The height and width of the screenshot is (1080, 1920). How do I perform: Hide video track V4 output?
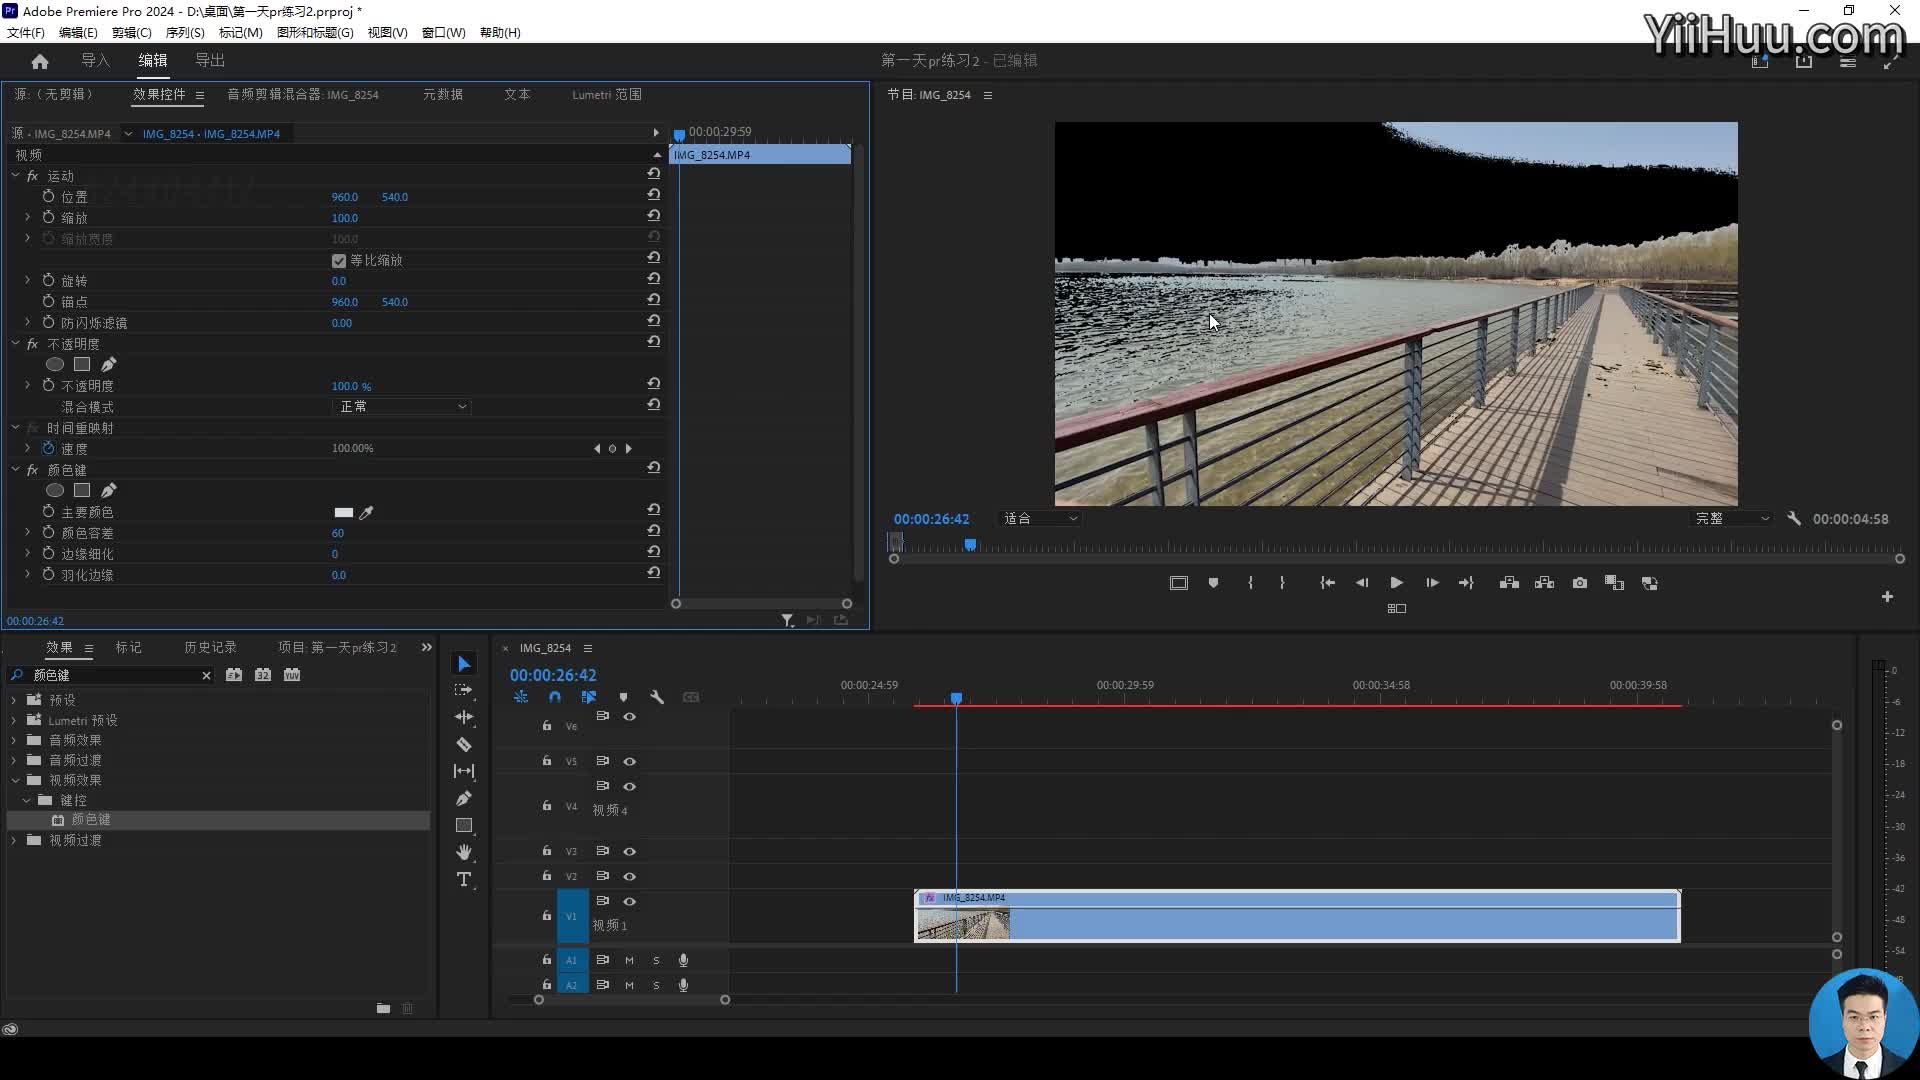(630, 786)
